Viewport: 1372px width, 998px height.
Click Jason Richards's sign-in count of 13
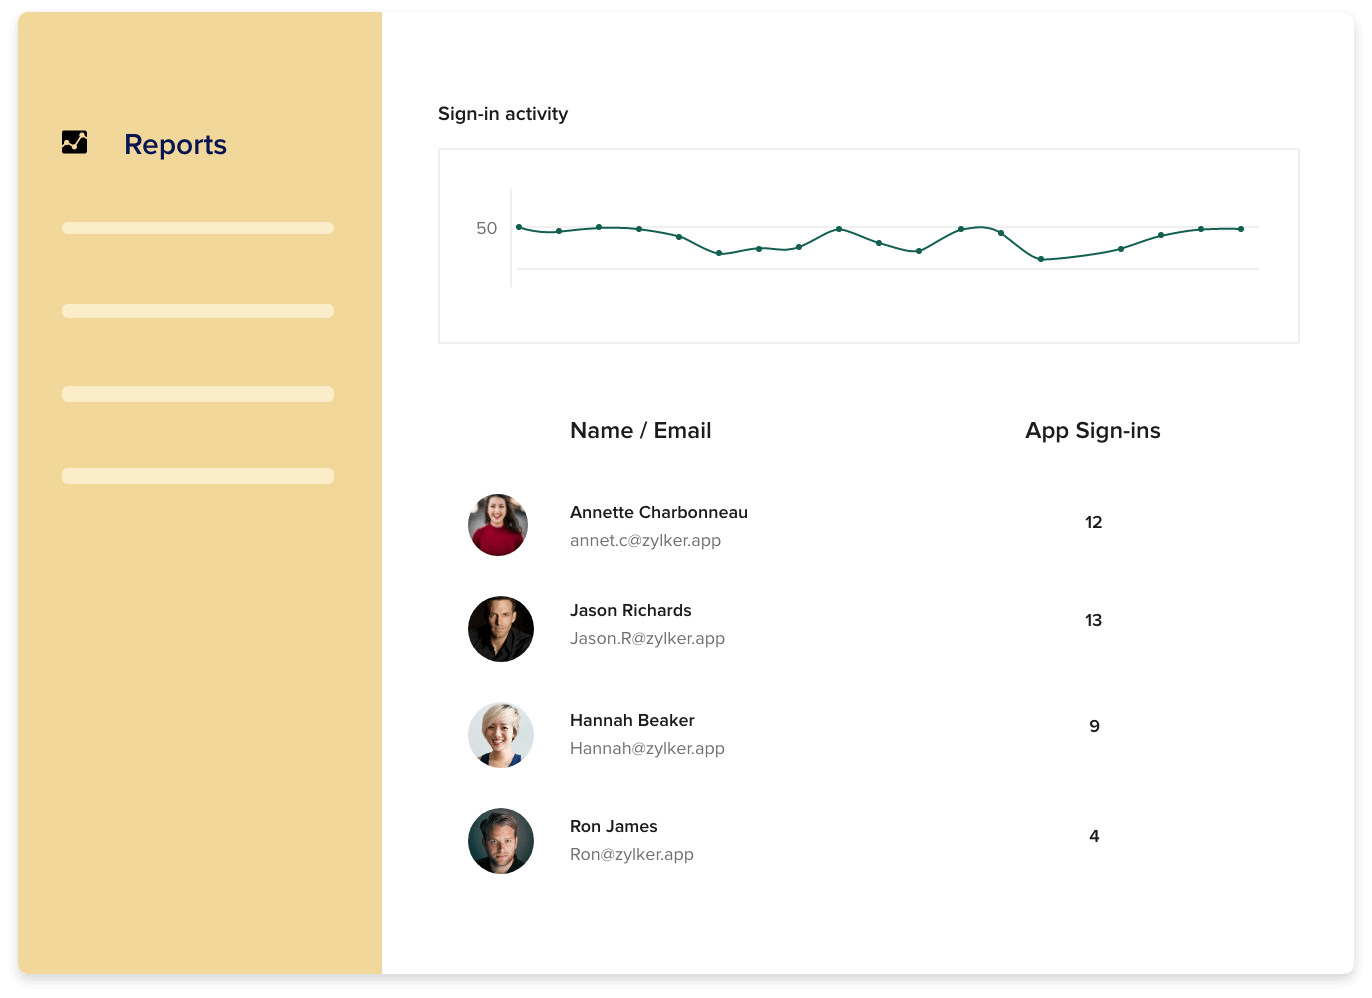pos(1094,620)
